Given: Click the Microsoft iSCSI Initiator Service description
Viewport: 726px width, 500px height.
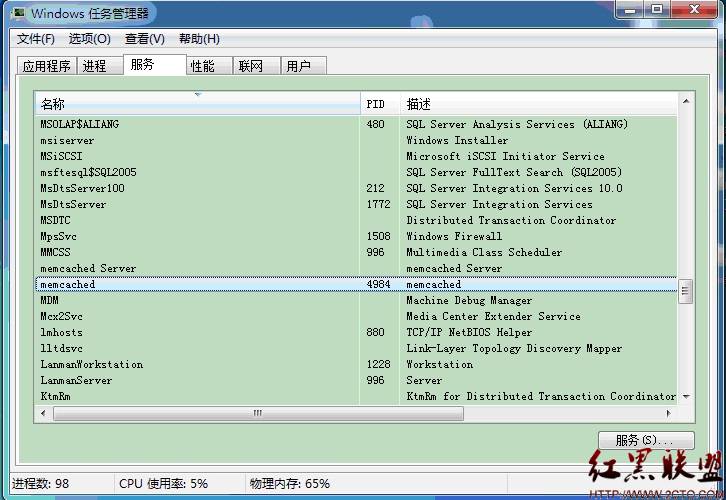Looking at the screenshot, I should (x=506, y=156).
